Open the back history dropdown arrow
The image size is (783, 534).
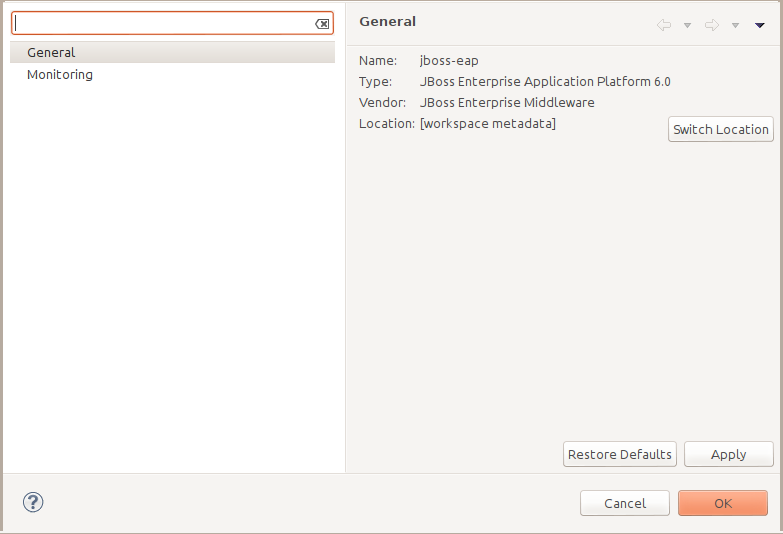[x=687, y=25]
